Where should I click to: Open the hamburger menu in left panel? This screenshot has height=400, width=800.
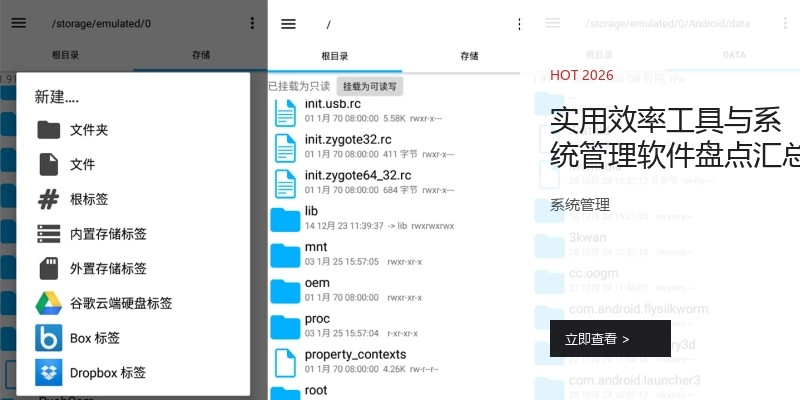pyautogui.click(x=18, y=23)
